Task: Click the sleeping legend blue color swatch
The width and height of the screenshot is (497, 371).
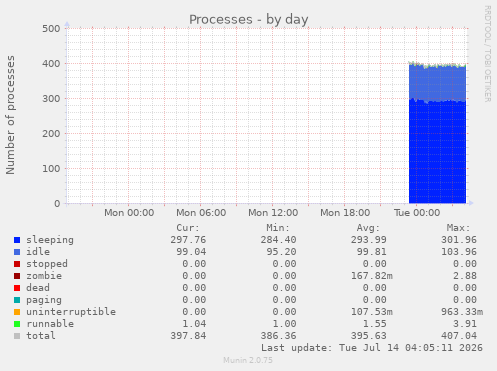Action: pyautogui.click(x=17, y=240)
